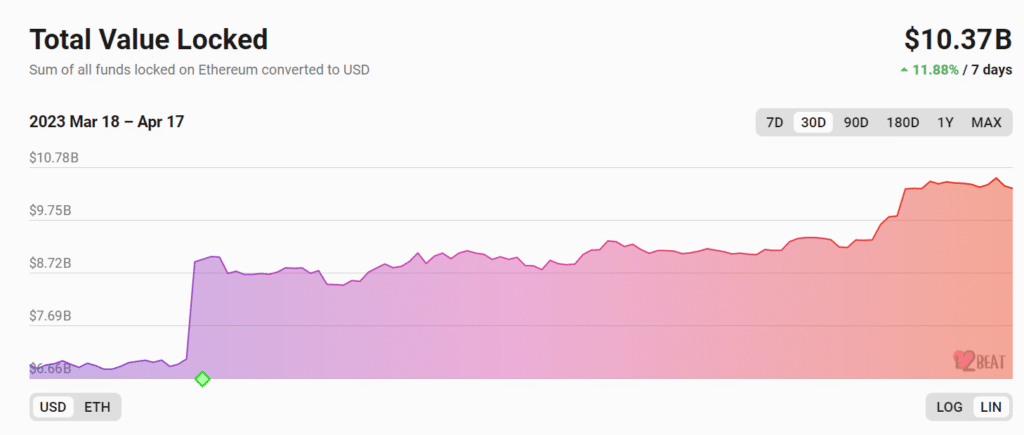Set chart scale to LIN
The height and width of the screenshot is (435, 1024).
tap(991, 408)
